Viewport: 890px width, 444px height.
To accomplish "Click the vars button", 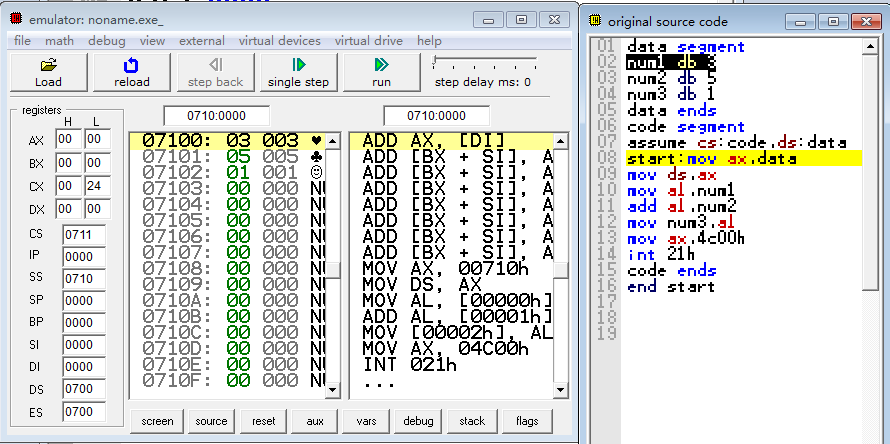I will (x=367, y=421).
